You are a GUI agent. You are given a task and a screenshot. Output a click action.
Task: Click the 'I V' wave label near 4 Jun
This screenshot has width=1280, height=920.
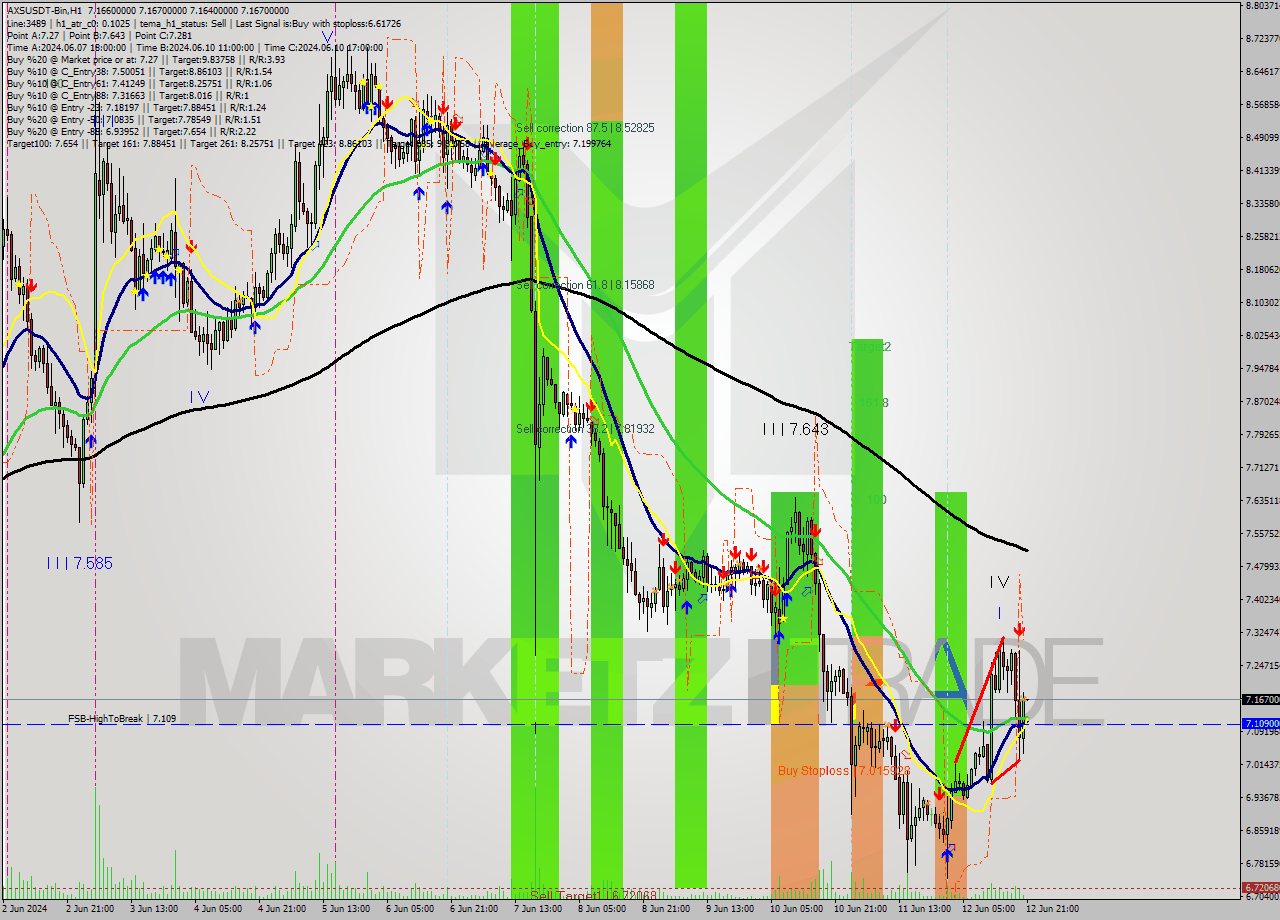coord(200,397)
